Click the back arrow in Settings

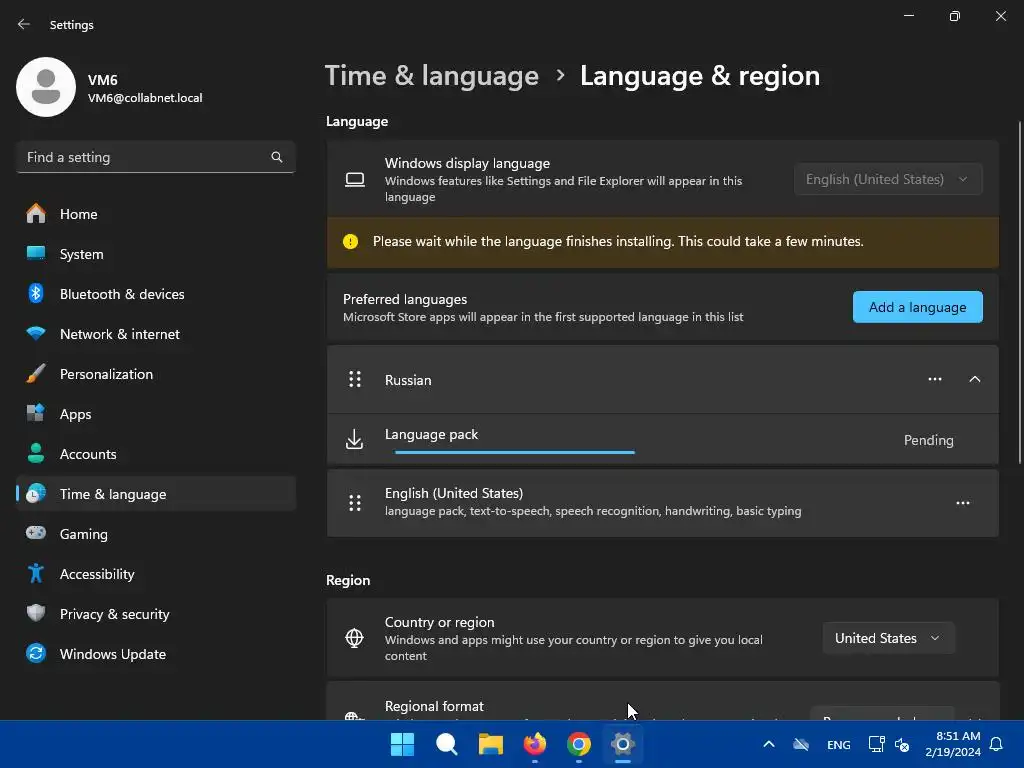coord(24,24)
